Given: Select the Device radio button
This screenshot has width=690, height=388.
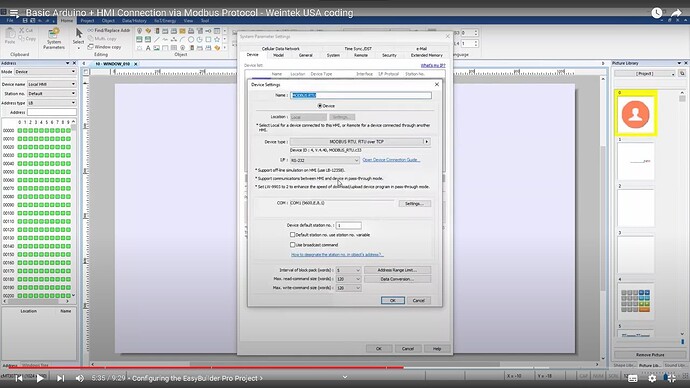Looking at the screenshot, I should 320,106.
